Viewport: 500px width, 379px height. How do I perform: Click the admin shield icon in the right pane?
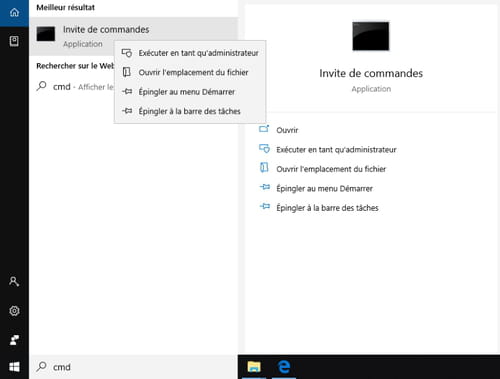click(264, 149)
